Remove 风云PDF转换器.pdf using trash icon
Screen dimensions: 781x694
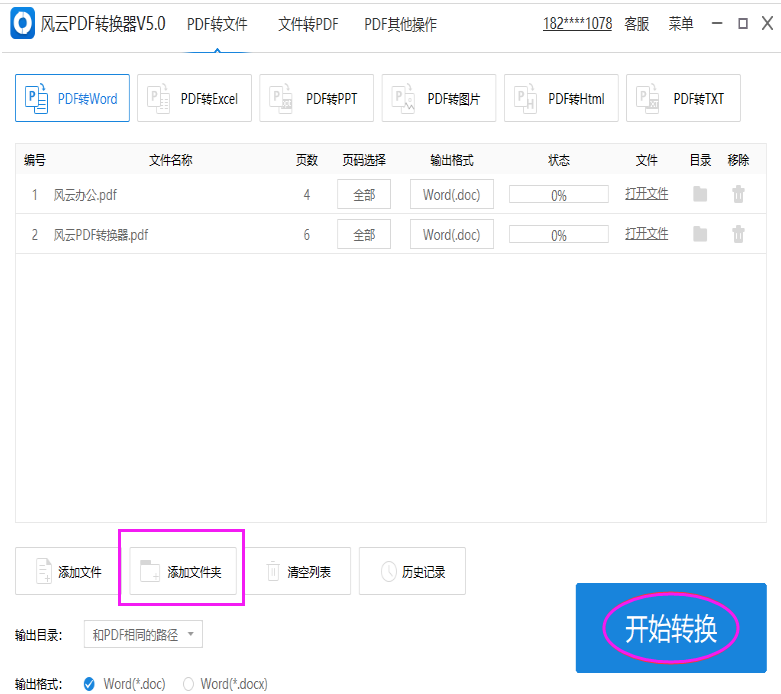pyautogui.click(x=738, y=234)
